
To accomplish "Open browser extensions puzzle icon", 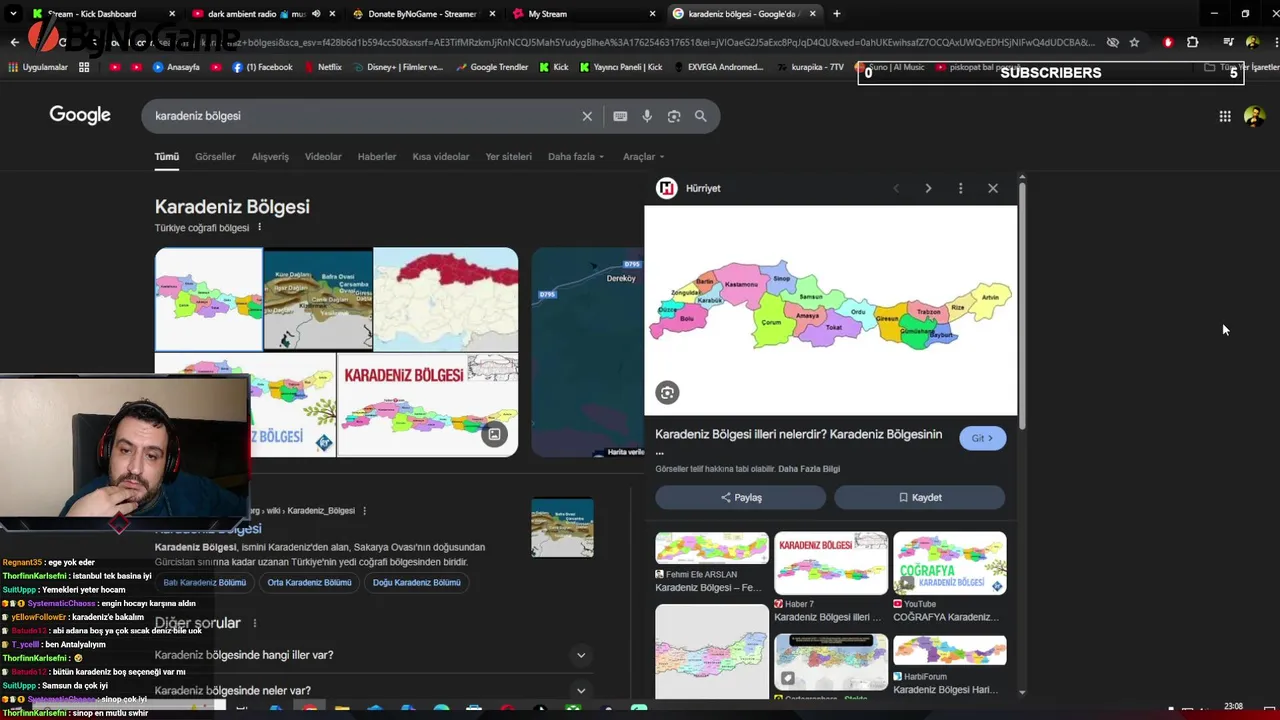I will tap(1192, 42).
